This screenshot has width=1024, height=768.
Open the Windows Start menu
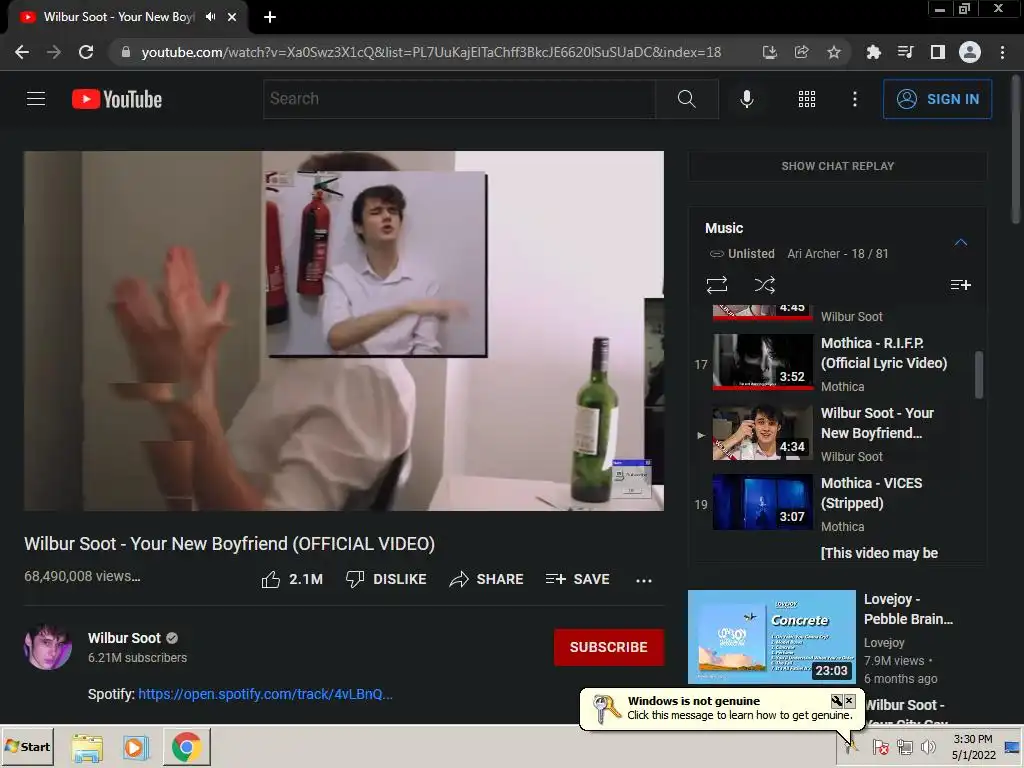(x=27, y=746)
